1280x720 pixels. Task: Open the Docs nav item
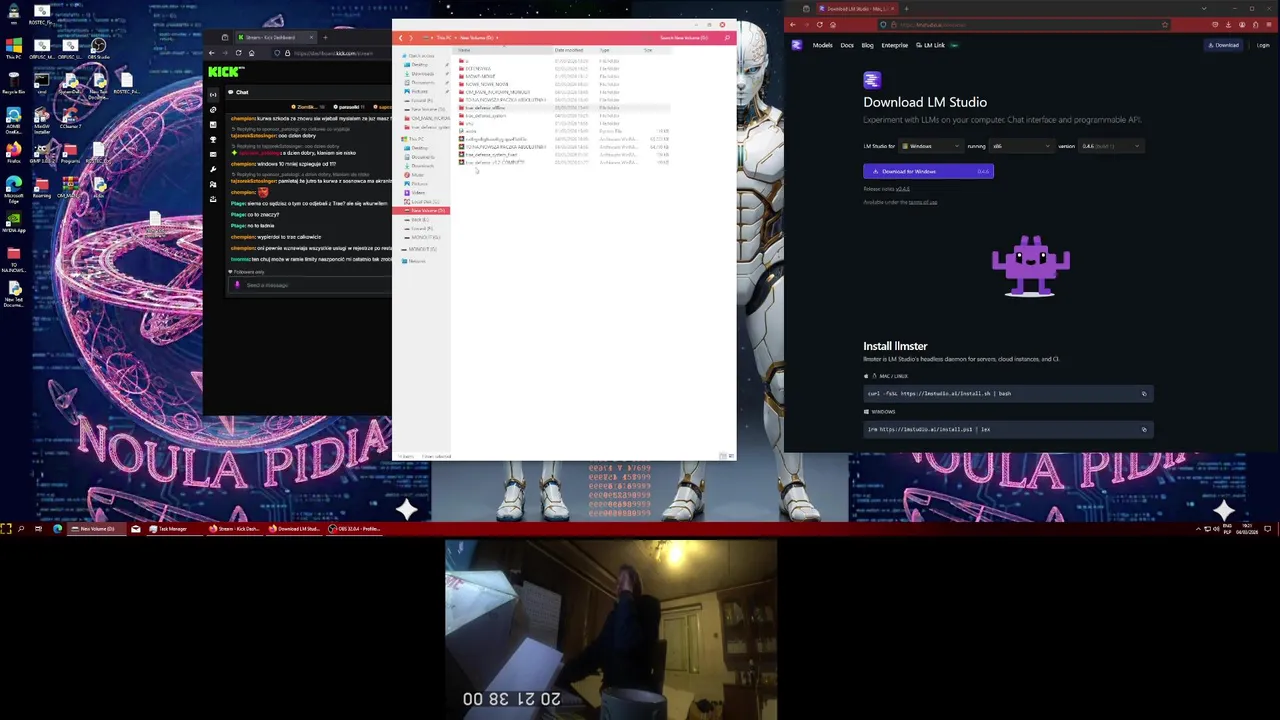tap(847, 45)
